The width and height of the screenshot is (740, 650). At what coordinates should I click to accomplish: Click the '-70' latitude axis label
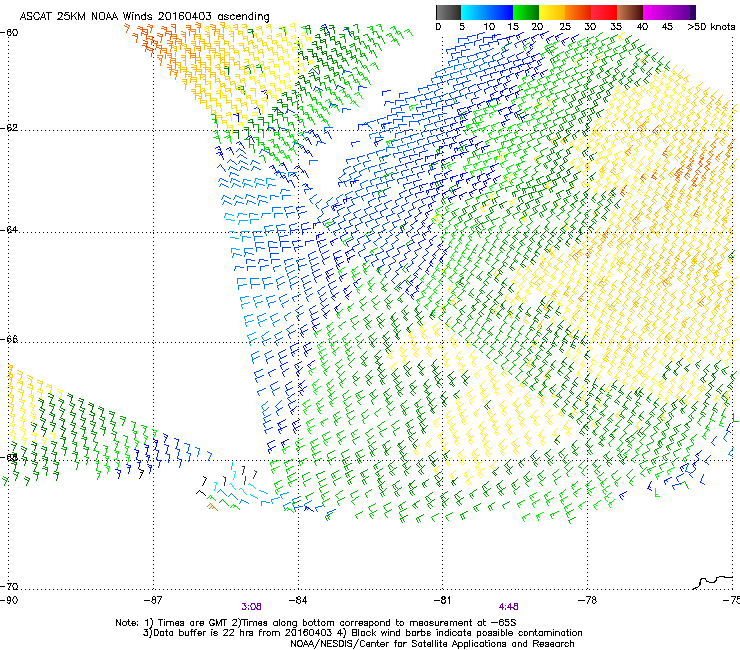[x=9, y=587]
